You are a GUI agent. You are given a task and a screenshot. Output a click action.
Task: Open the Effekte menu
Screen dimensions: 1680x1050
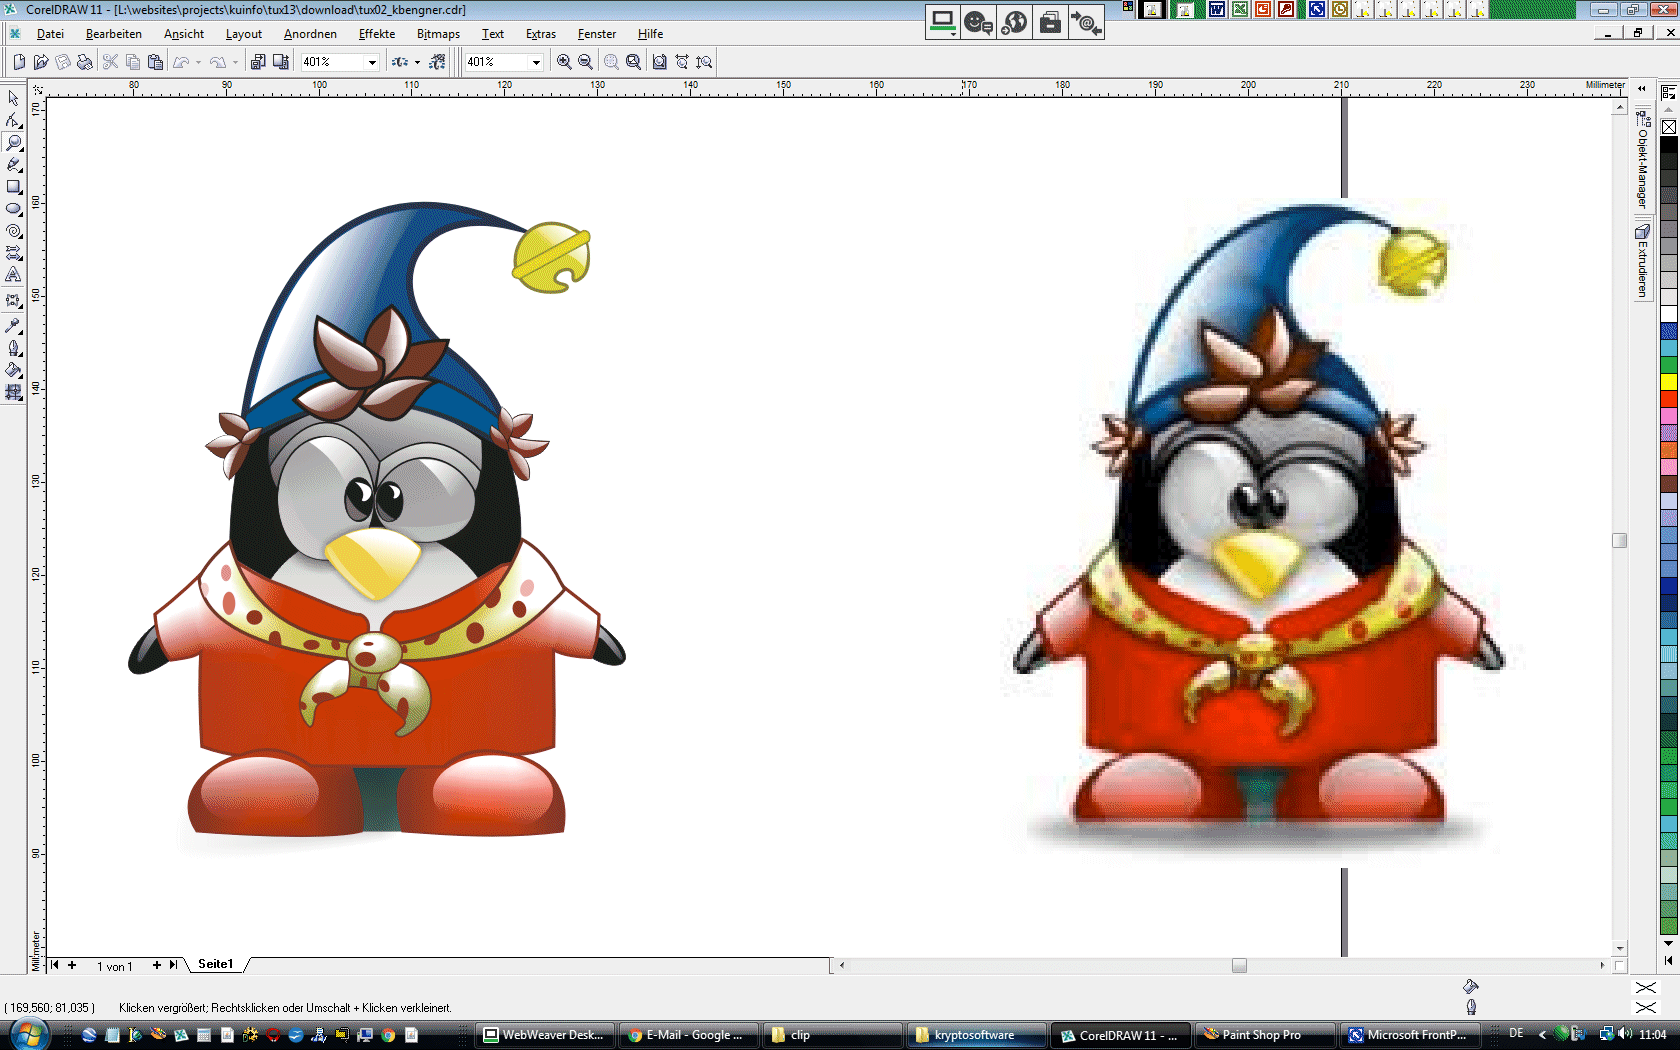(377, 34)
